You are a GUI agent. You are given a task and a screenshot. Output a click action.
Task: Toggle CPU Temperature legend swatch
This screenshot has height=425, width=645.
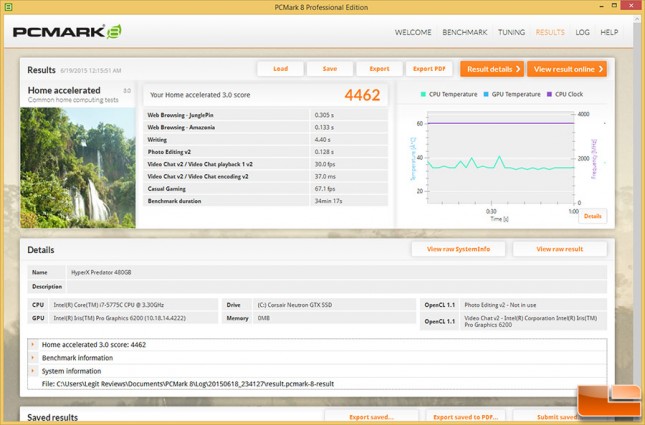point(423,94)
